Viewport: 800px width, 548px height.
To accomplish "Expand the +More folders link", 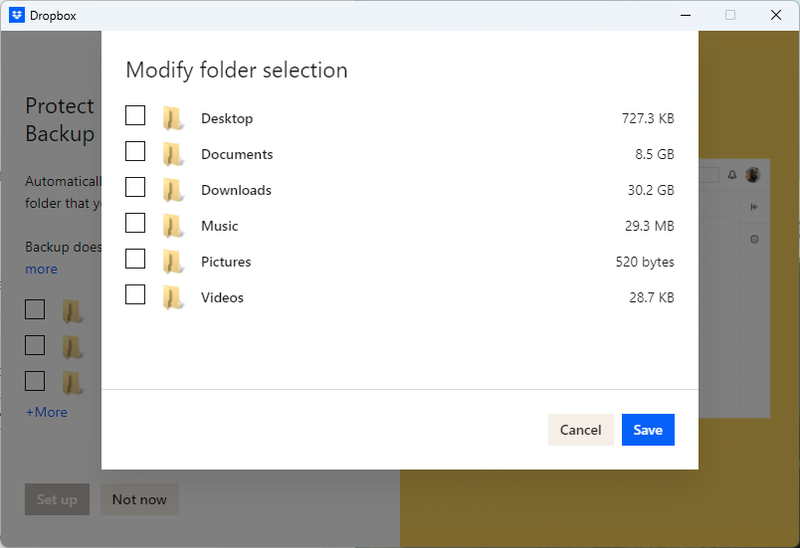I will [x=47, y=412].
